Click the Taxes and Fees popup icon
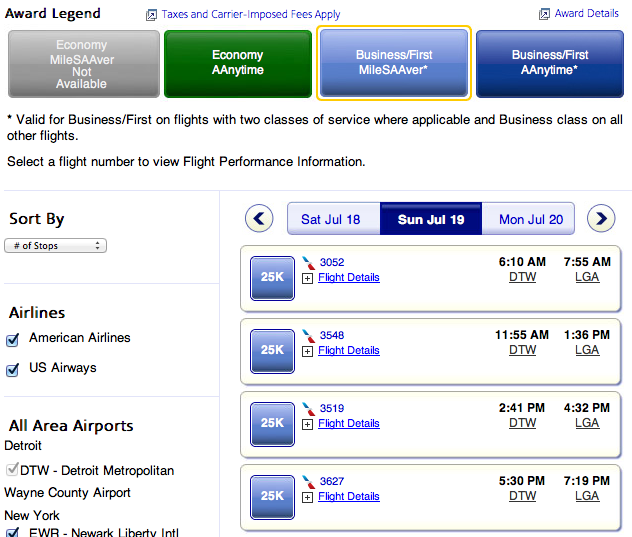 click(151, 15)
